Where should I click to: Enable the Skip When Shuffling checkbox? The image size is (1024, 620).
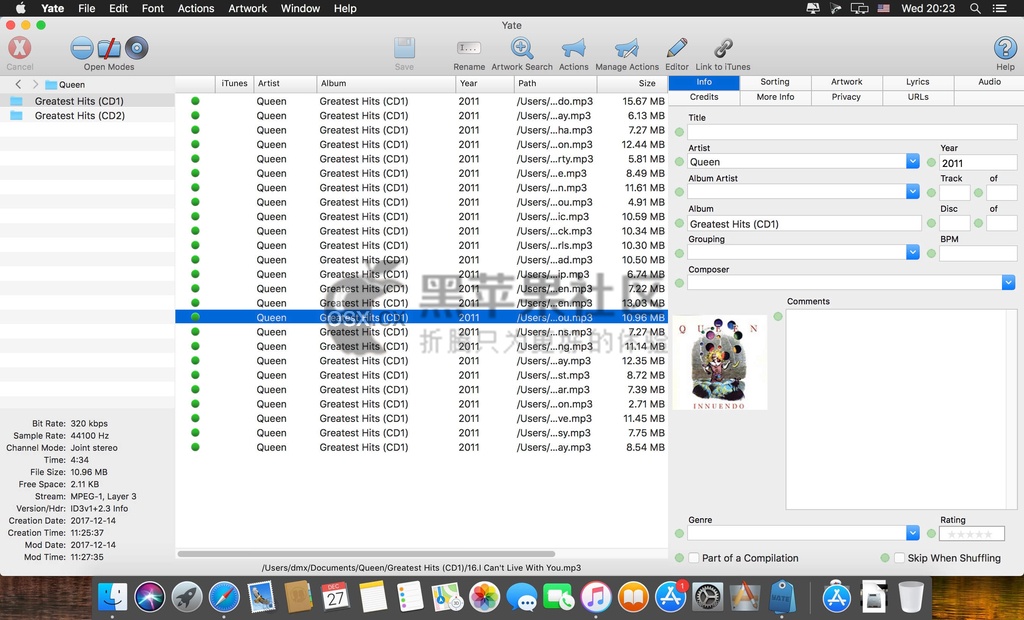(899, 558)
